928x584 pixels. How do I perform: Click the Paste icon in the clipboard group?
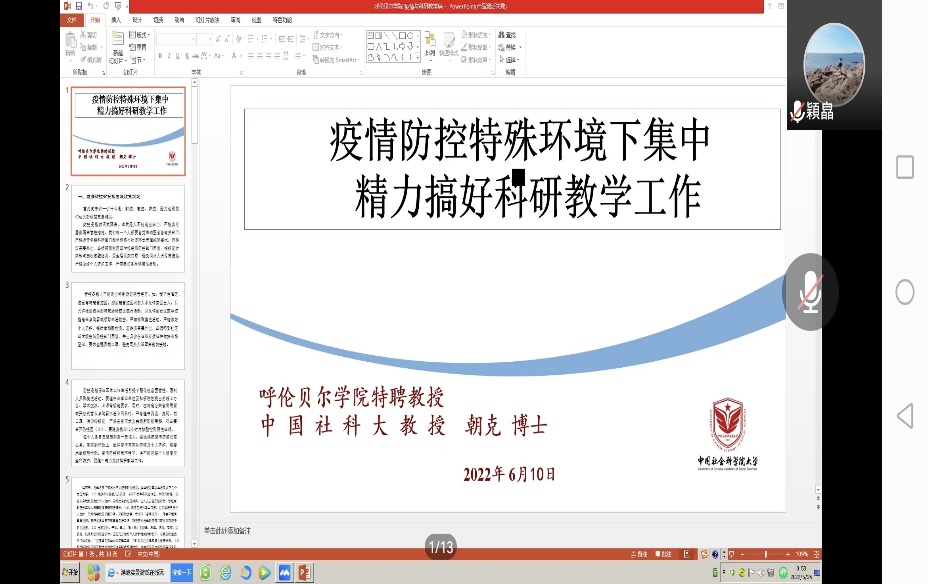pyautogui.click(x=69, y=46)
